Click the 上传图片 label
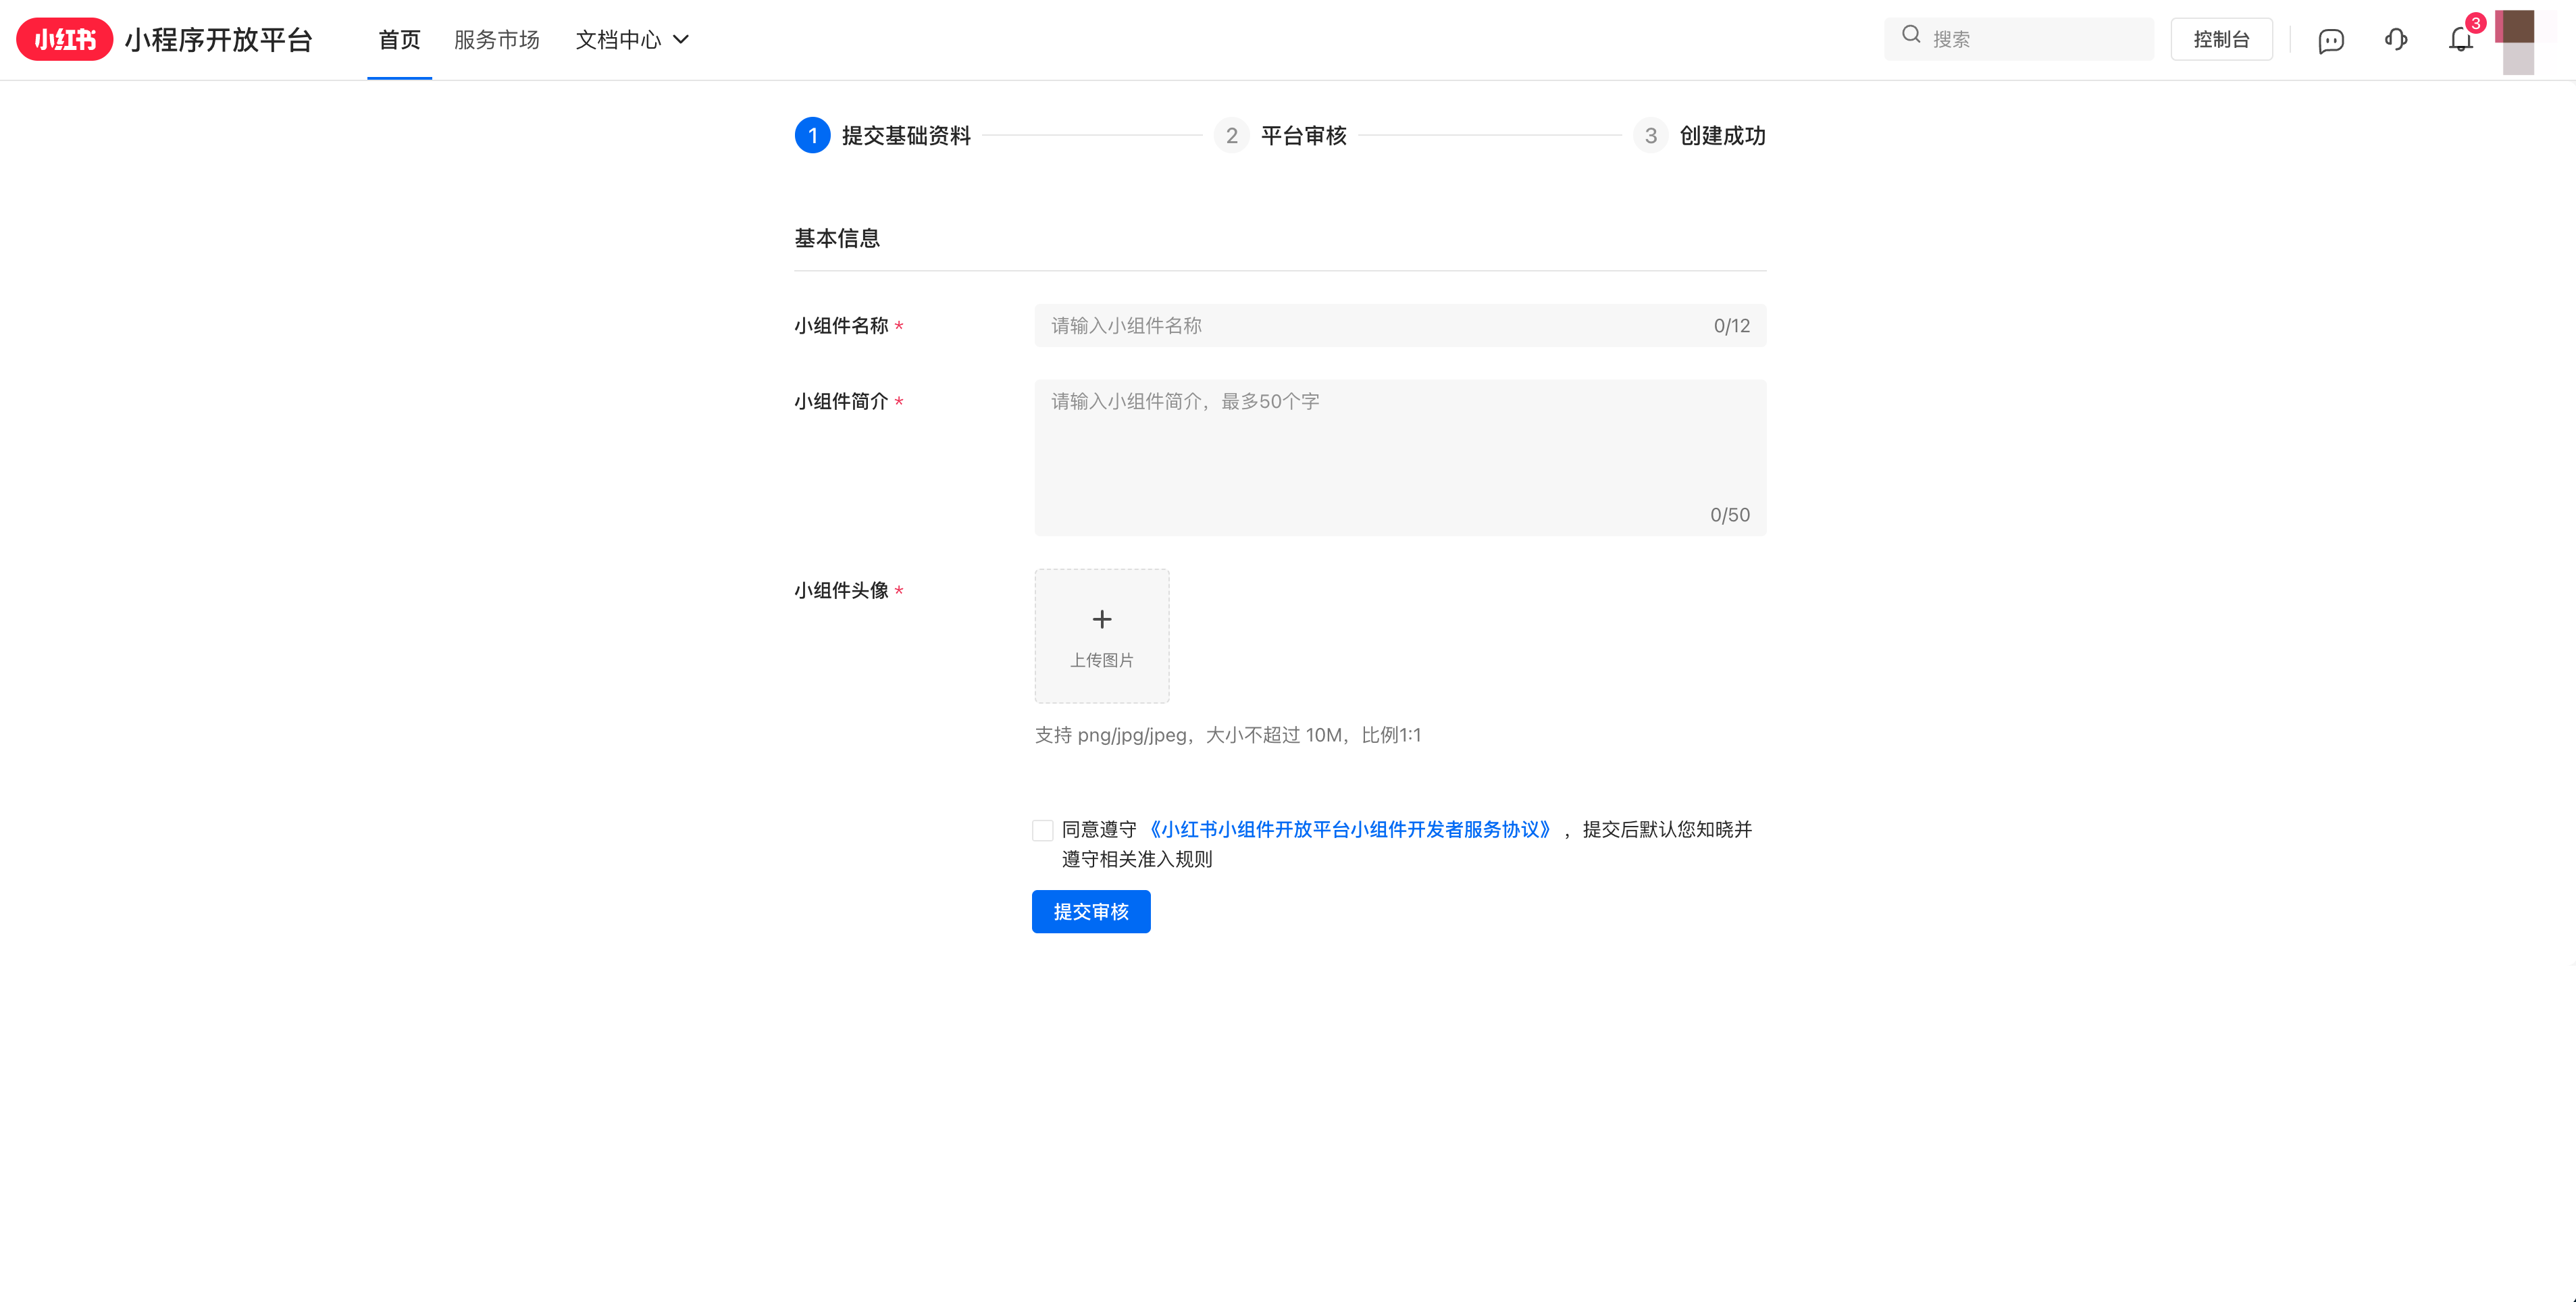This screenshot has width=2576, height=1302. (x=1102, y=660)
